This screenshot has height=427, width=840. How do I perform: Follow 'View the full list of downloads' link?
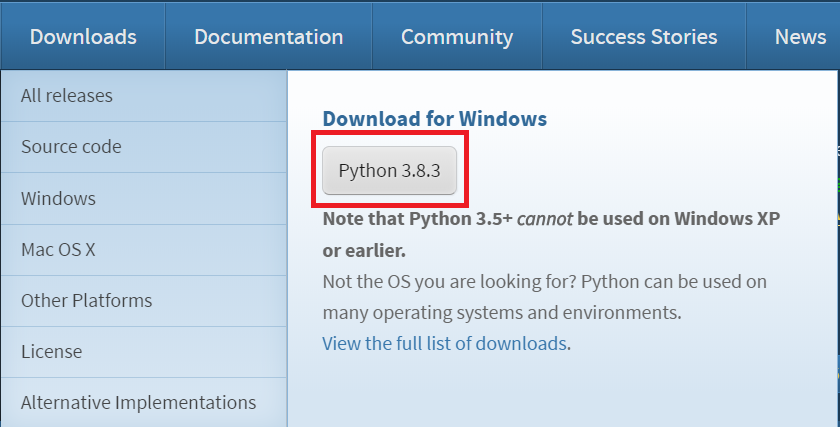[444, 344]
